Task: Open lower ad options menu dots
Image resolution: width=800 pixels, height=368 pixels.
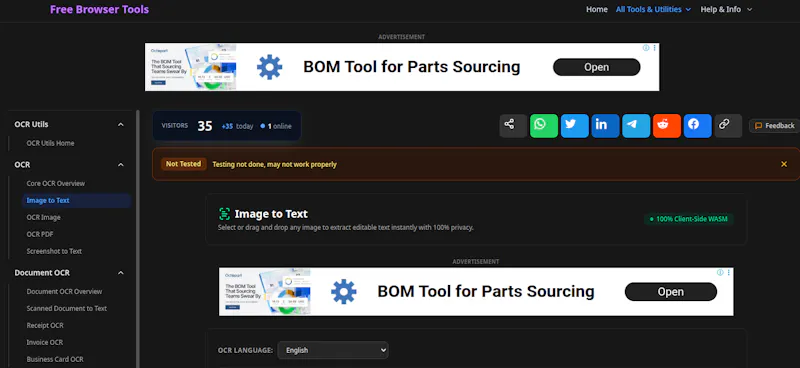Action: [729, 273]
